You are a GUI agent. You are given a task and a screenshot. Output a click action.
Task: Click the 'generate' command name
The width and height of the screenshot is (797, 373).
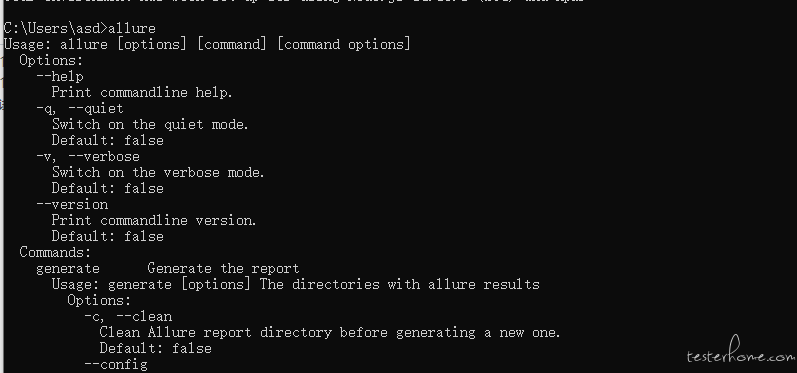click(x=68, y=268)
